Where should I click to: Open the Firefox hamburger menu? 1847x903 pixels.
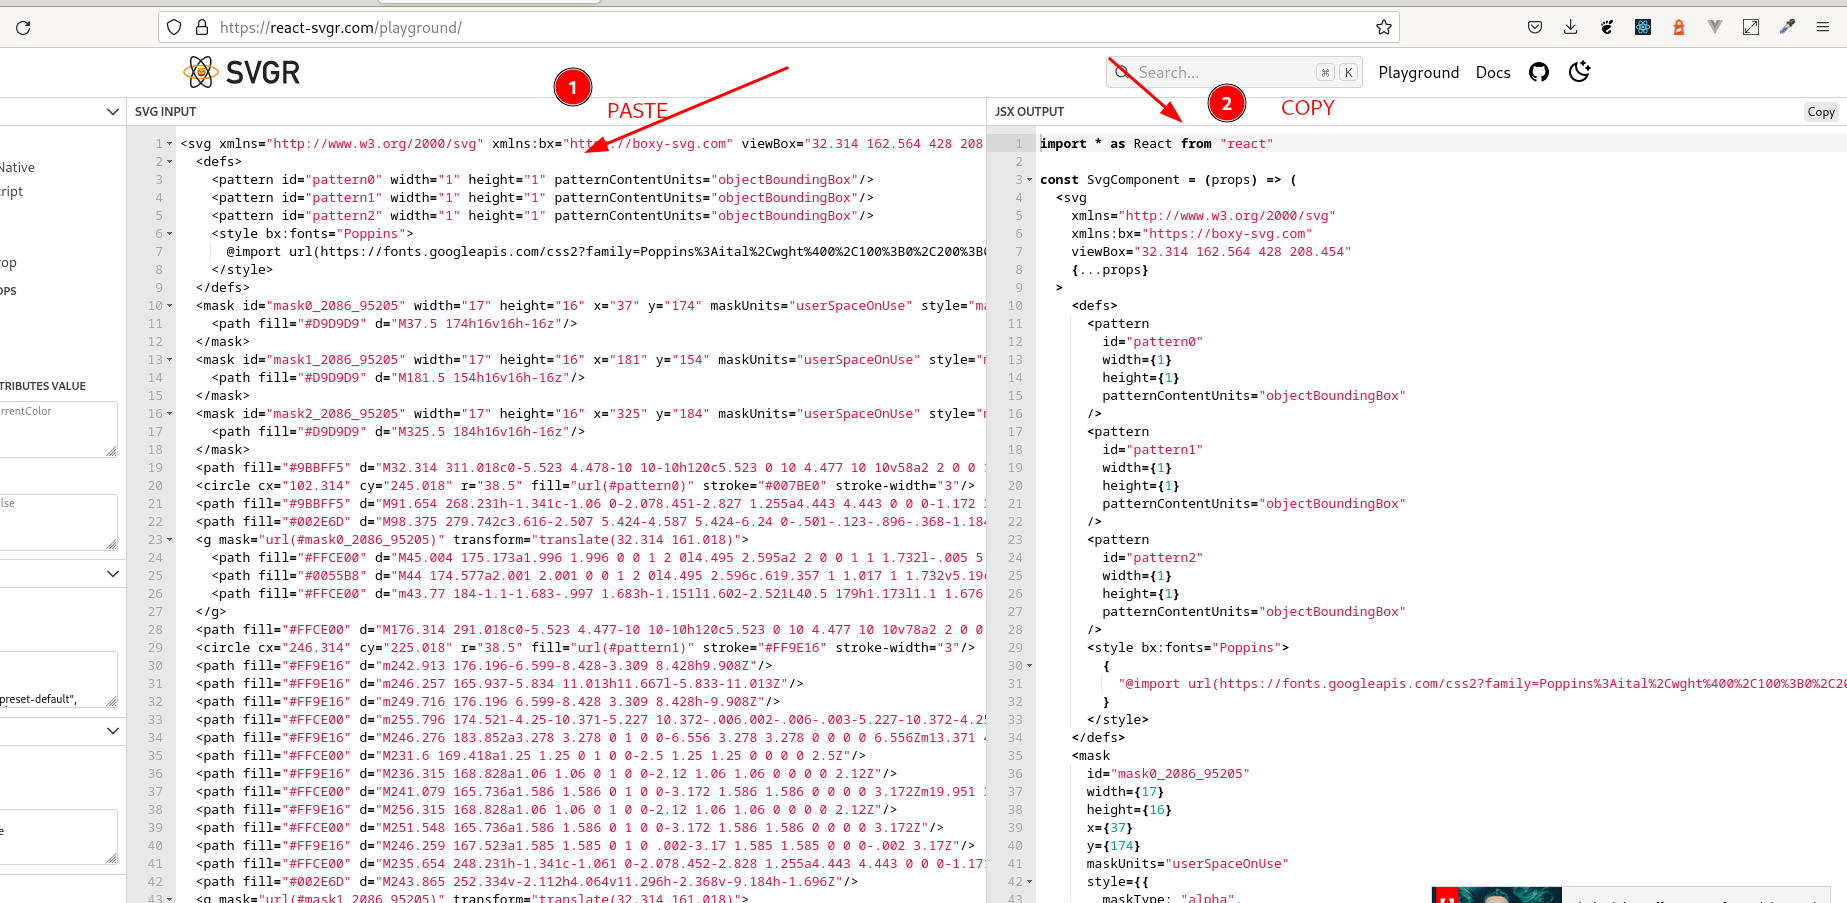(x=1823, y=27)
